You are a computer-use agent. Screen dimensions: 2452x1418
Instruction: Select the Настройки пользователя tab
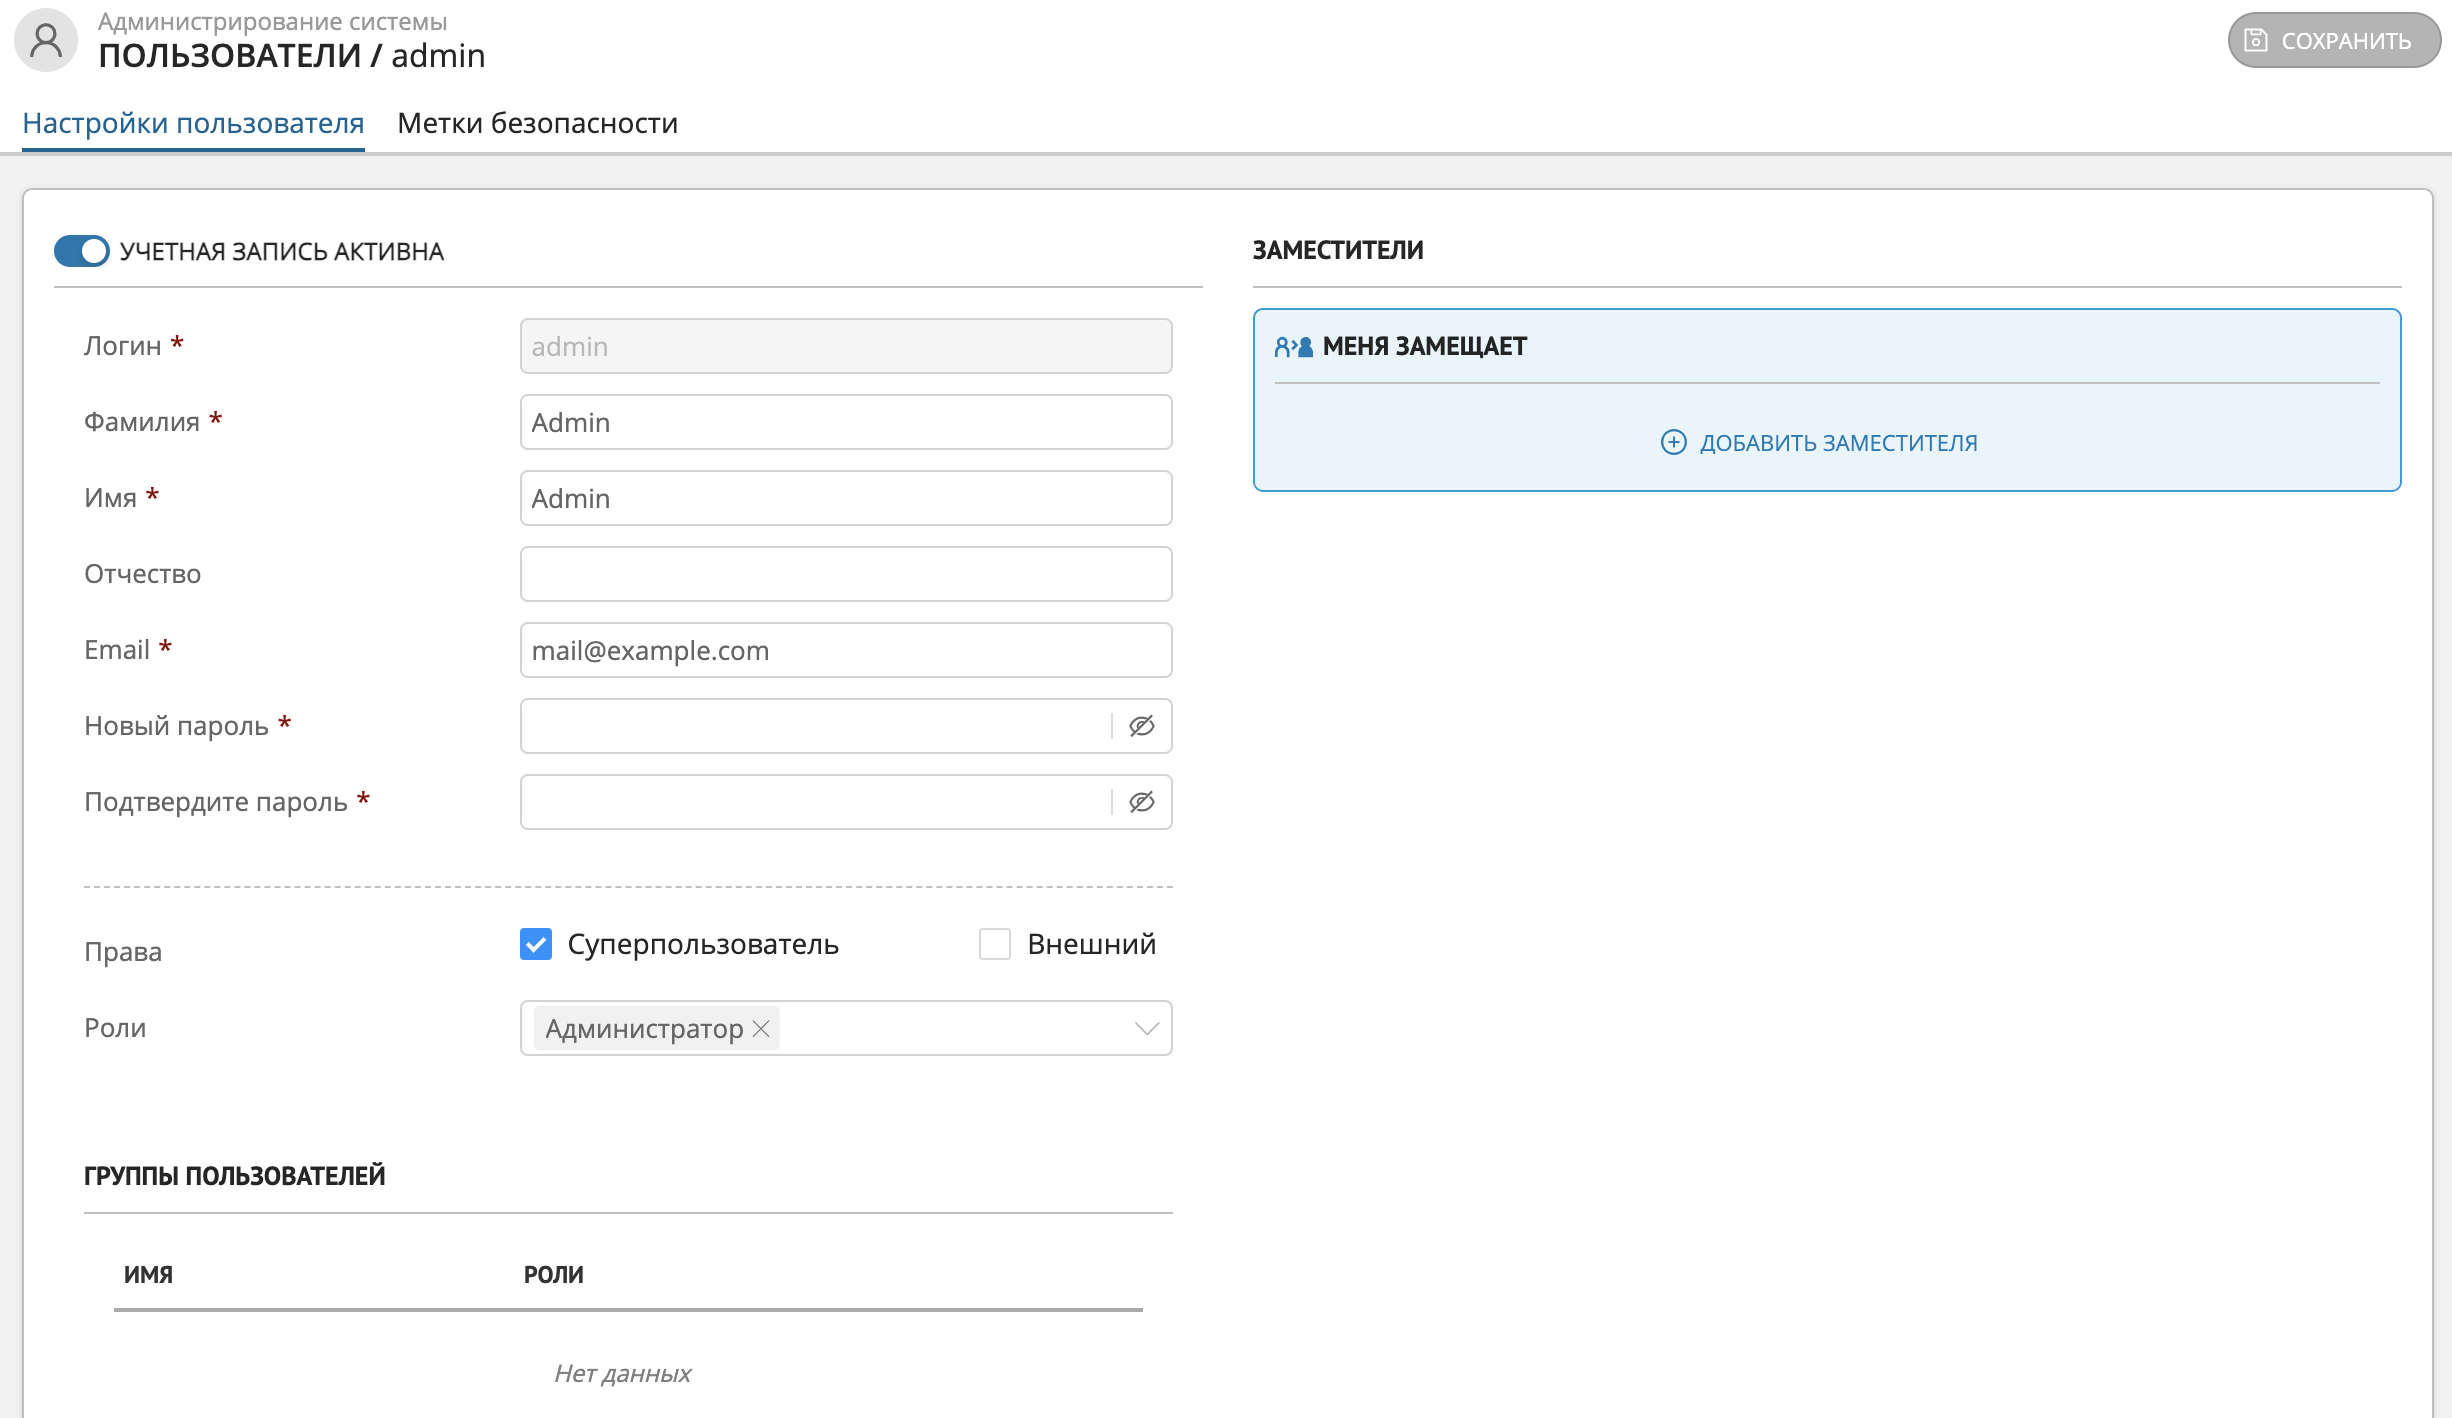[x=193, y=123]
